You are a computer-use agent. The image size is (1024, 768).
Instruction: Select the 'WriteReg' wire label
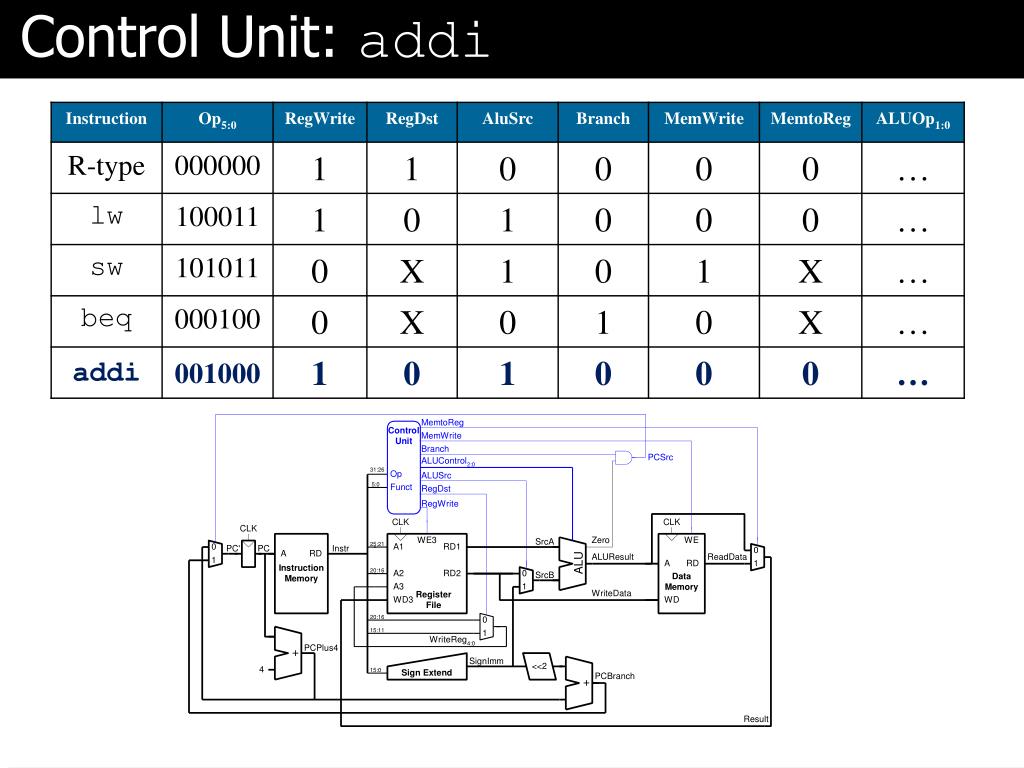click(x=452, y=640)
